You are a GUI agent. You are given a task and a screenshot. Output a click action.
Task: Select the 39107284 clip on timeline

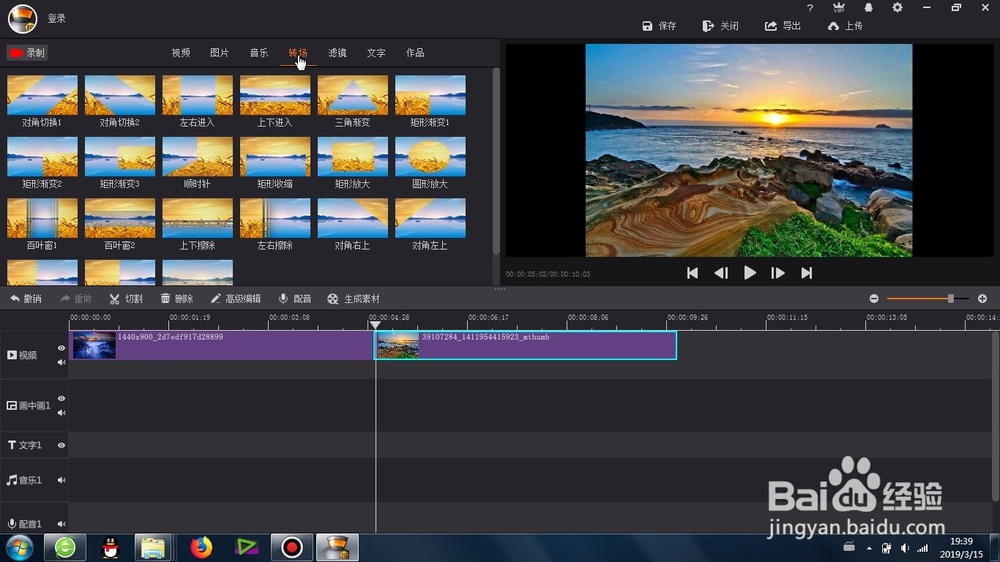526,345
